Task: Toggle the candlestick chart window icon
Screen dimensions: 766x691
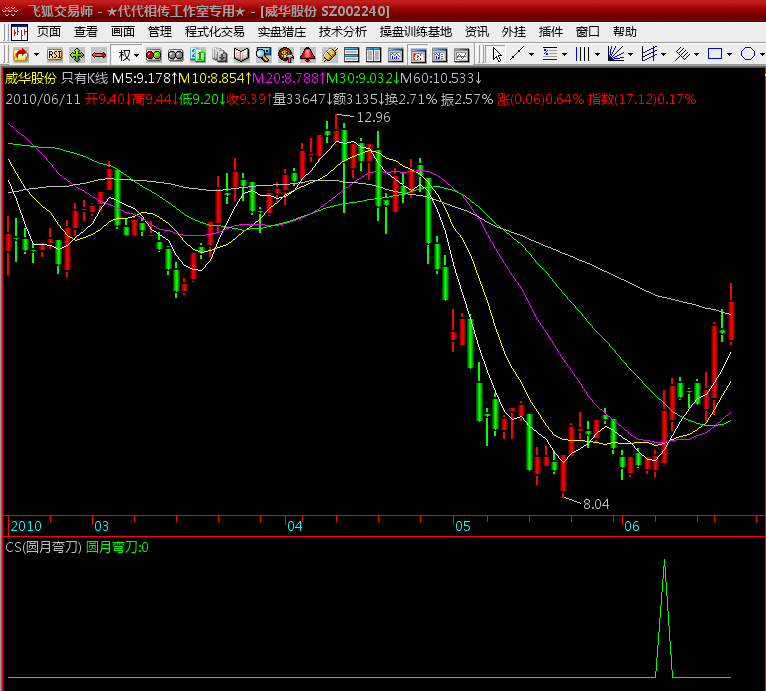Action: click(x=418, y=55)
